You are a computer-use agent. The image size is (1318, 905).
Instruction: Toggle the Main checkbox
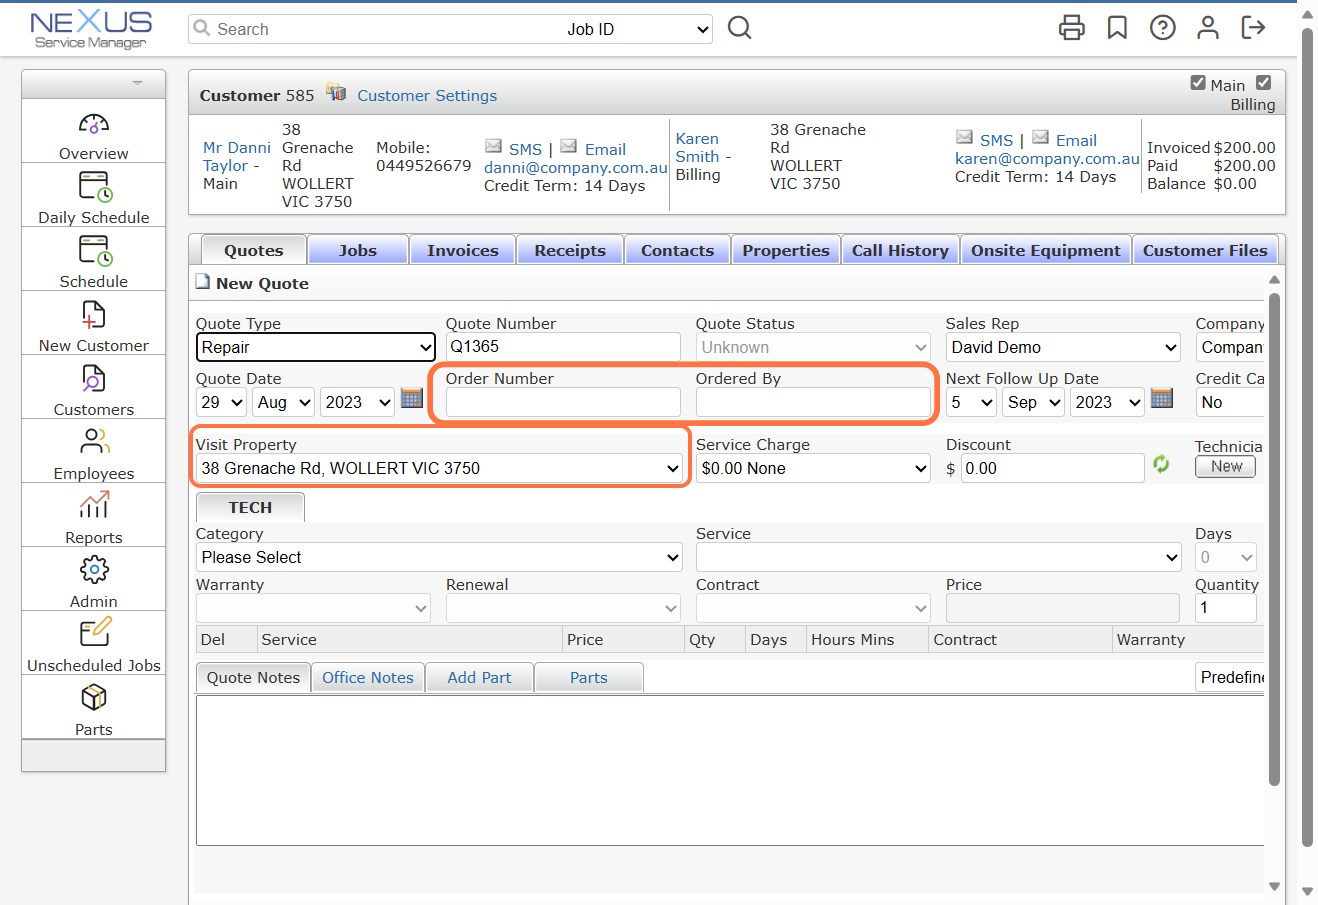click(x=1198, y=83)
